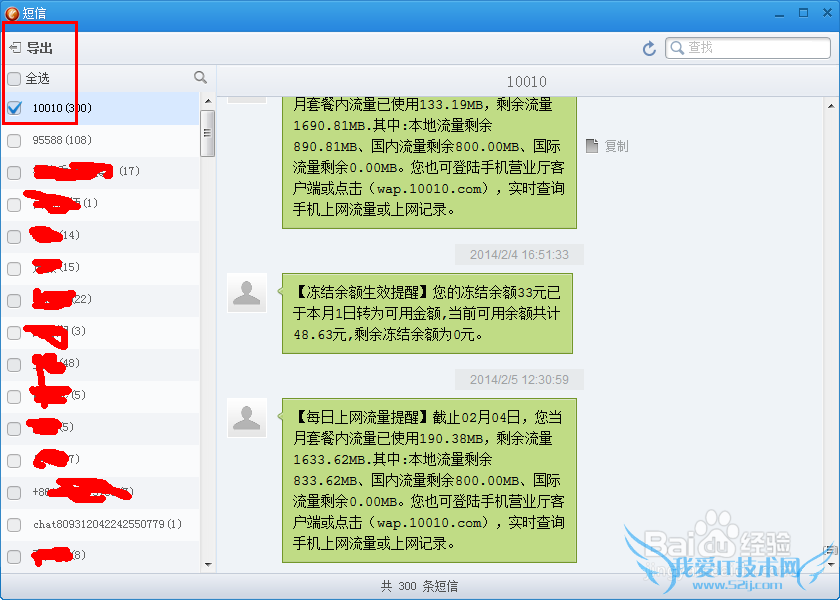Click the 共 300 条短信 status bar text
This screenshot has width=840, height=600.
coord(419,586)
